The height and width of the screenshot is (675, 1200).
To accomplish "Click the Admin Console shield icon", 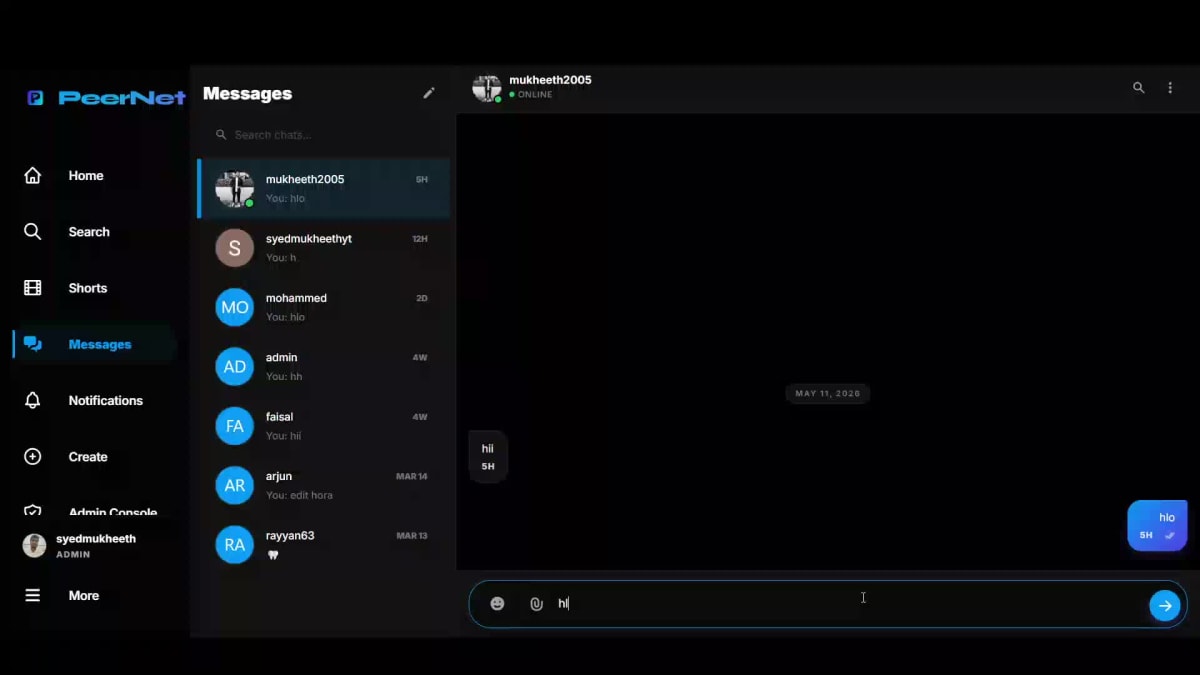I will point(33,512).
